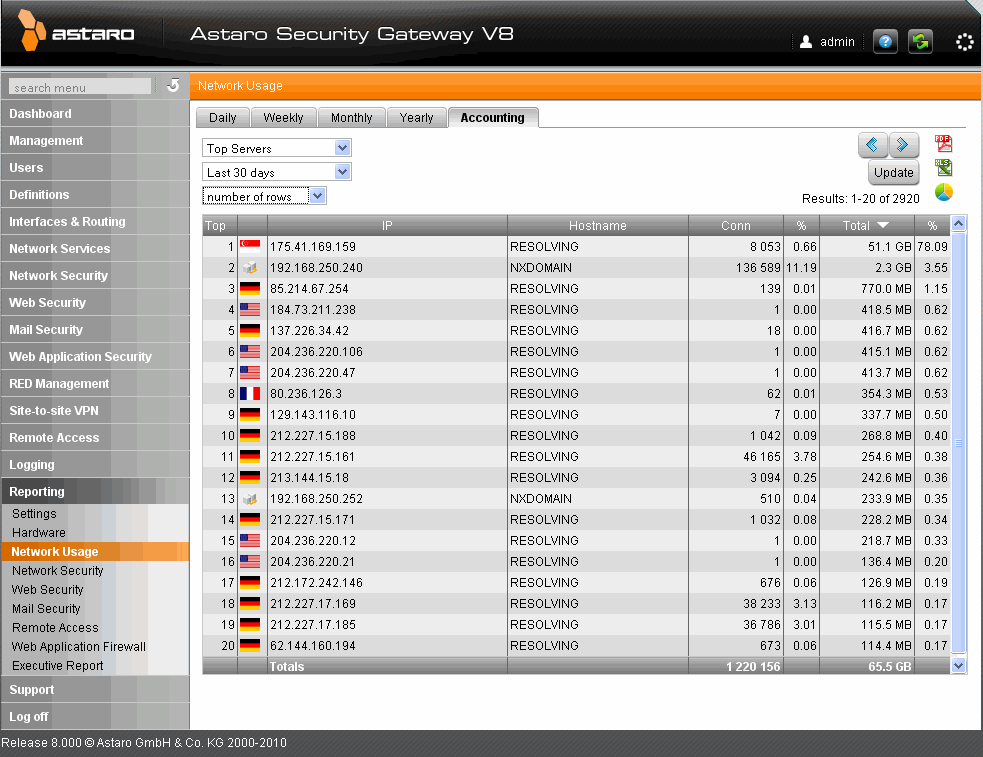This screenshot has width=983, height=757.
Task: Click table scrollbar up arrow
Action: (958, 224)
